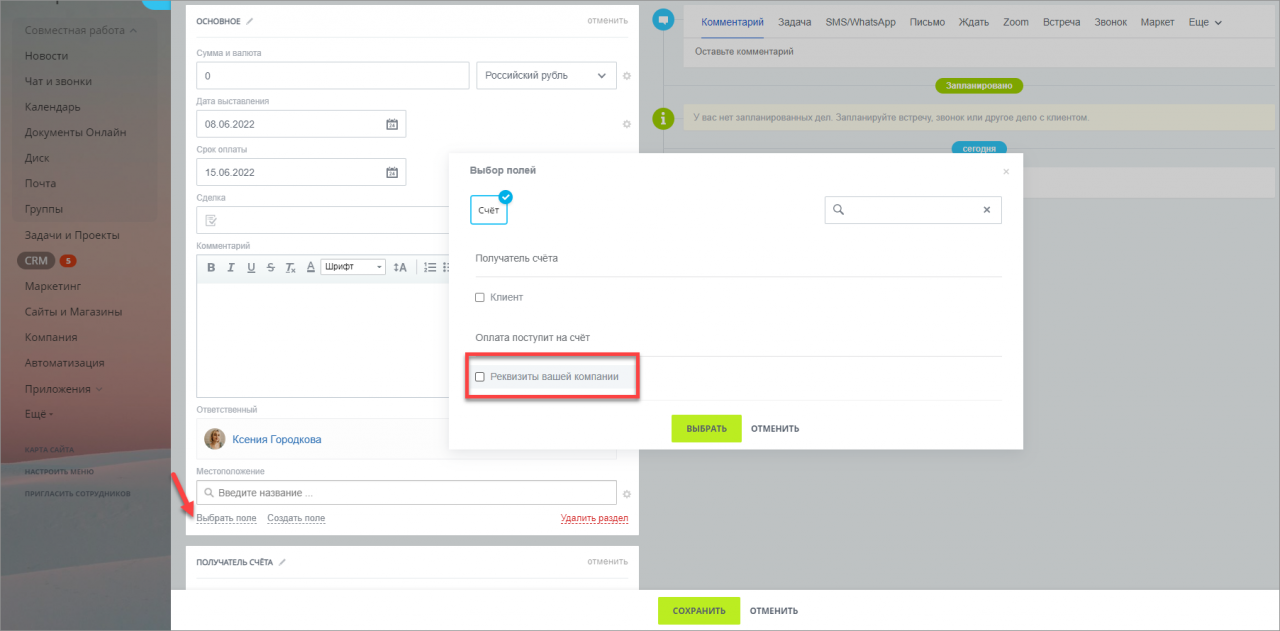Switch to Встреча tab
1280x631 pixels.
click(x=1061, y=22)
